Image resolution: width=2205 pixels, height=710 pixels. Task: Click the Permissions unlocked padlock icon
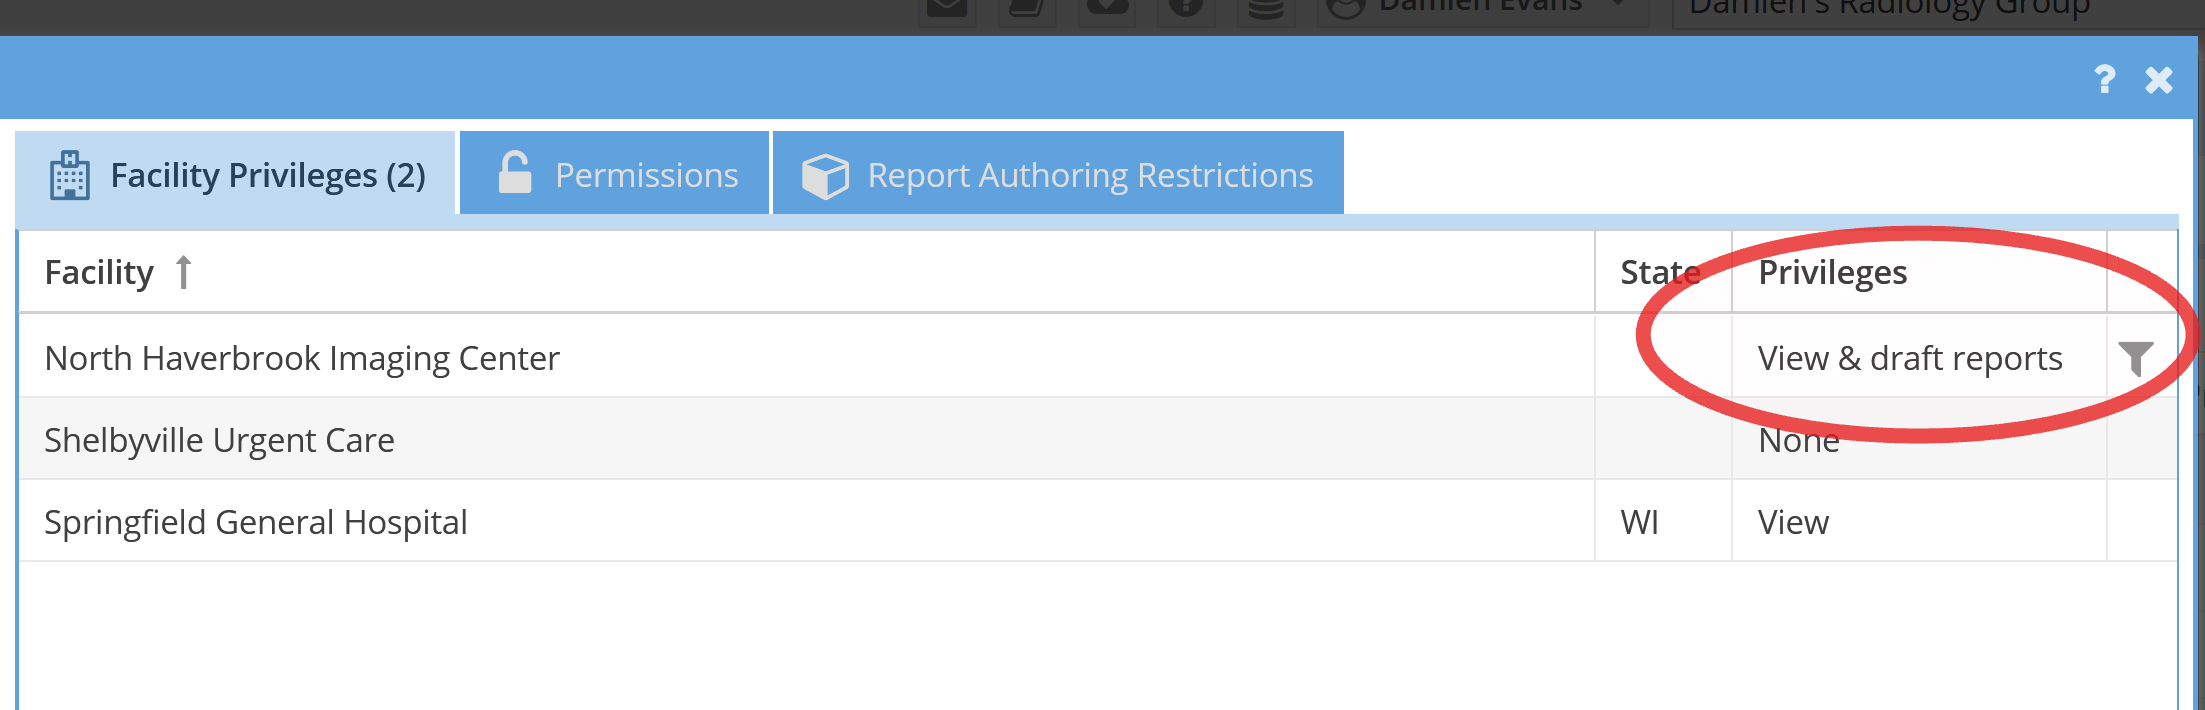tap(515, 172)
